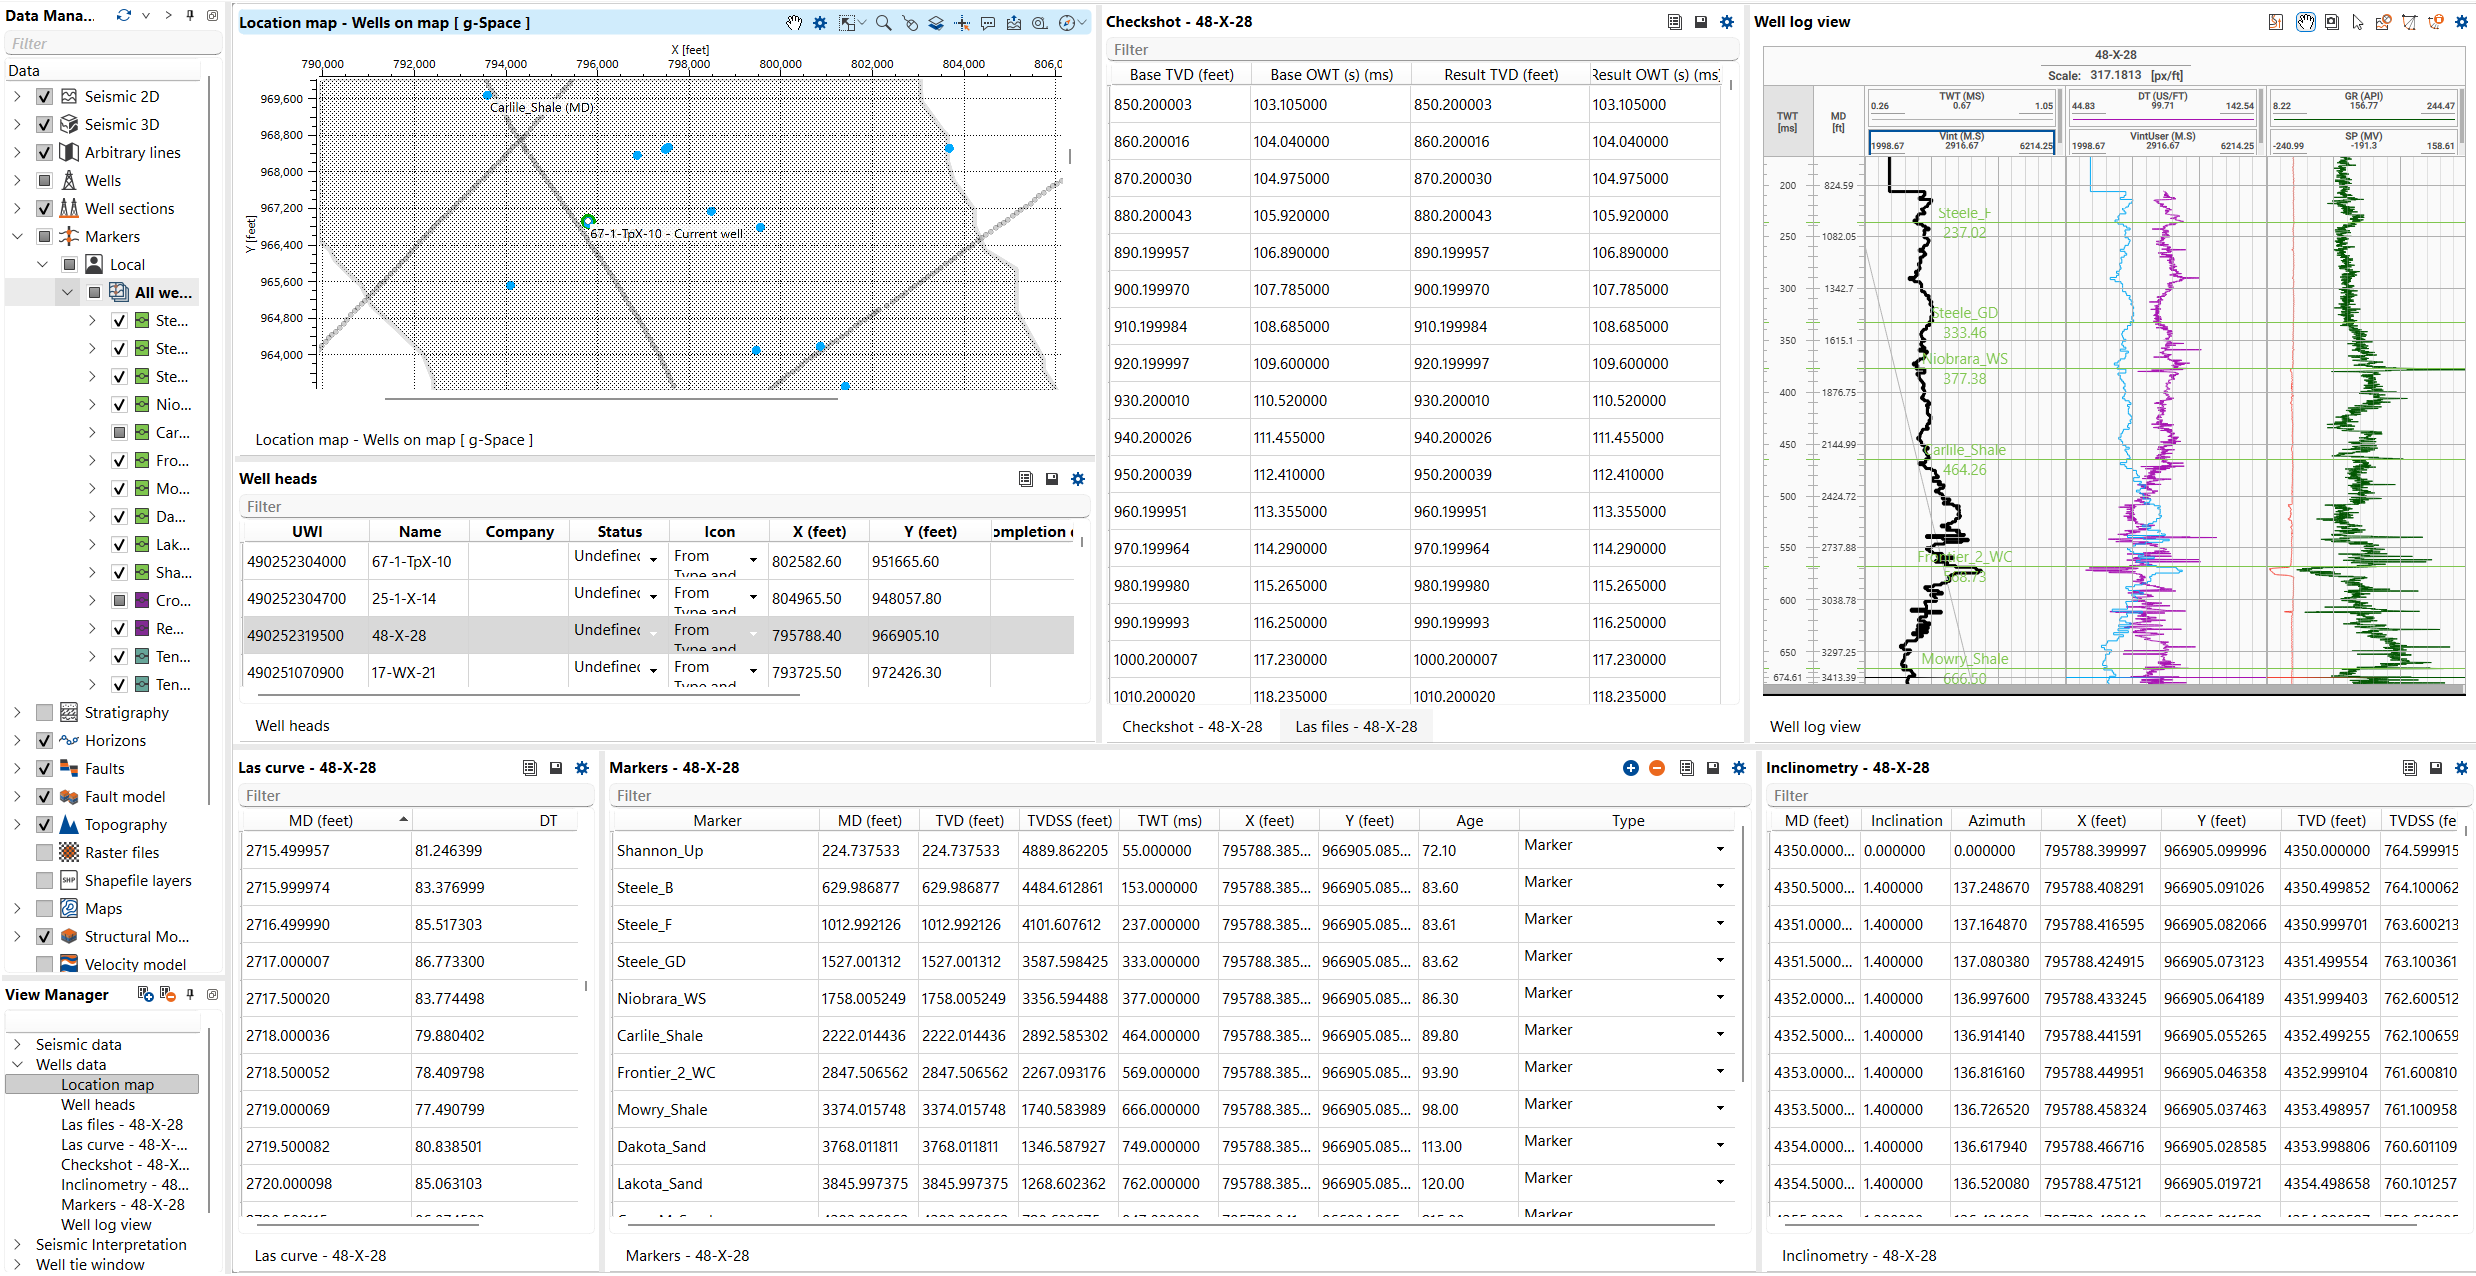The width and height of the screenshot is (2476, 1276).
Task: Select the hand pan tool in Well log view
Action: point(2306,22)
